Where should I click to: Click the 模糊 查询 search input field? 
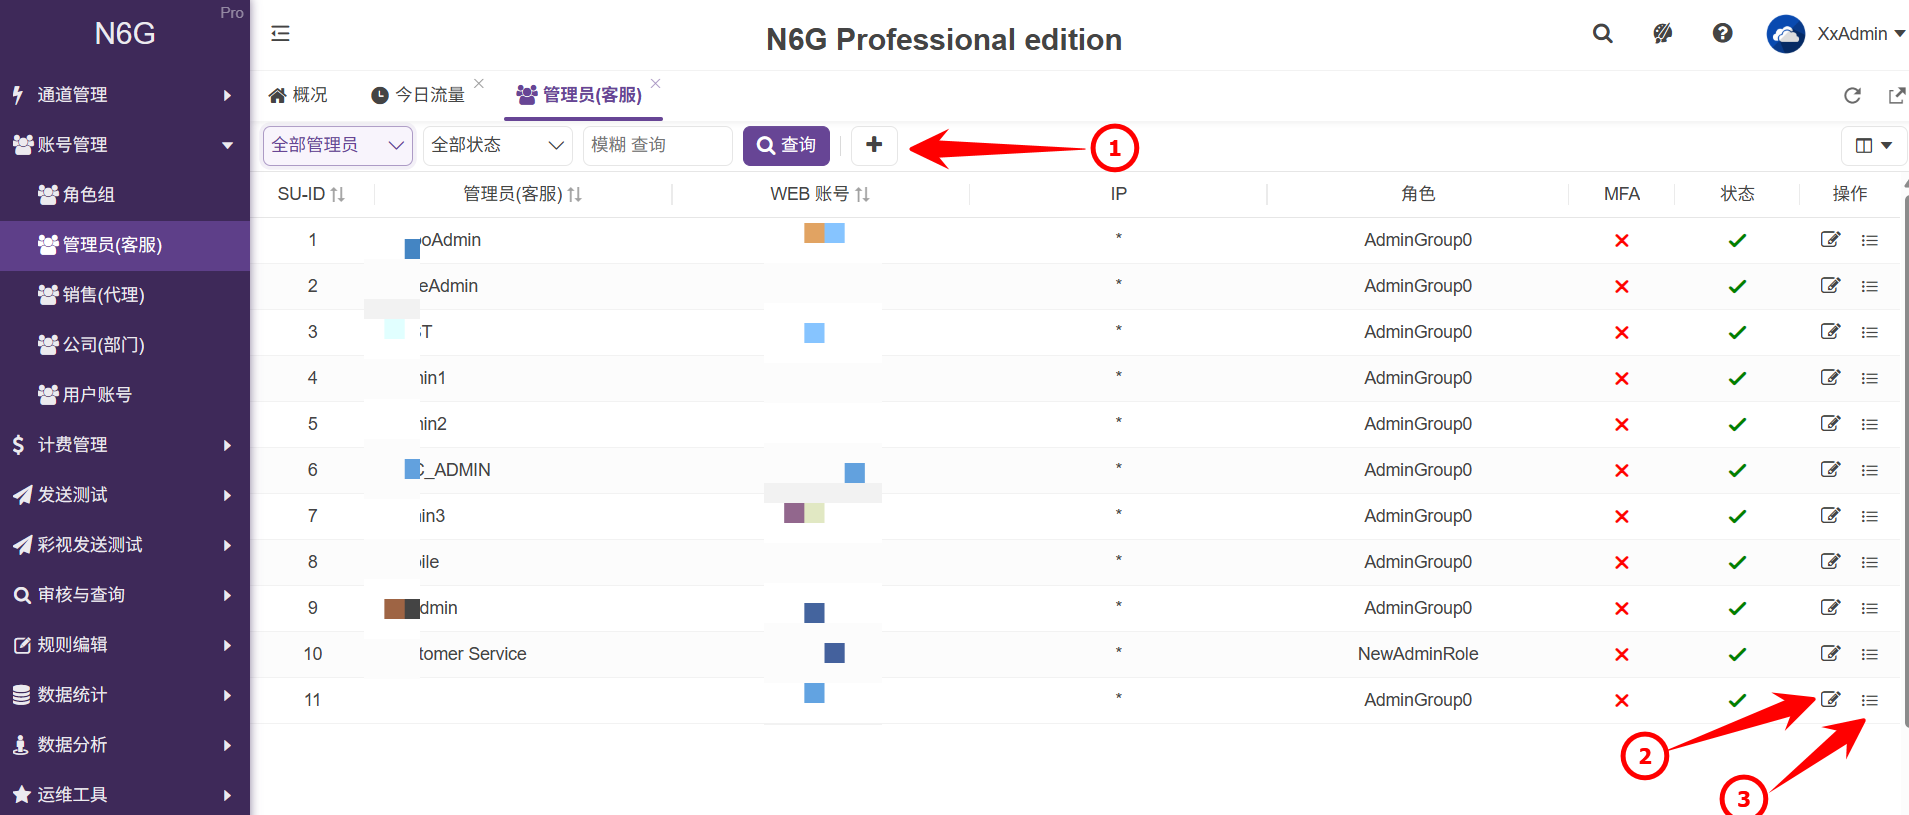(656, 146)
